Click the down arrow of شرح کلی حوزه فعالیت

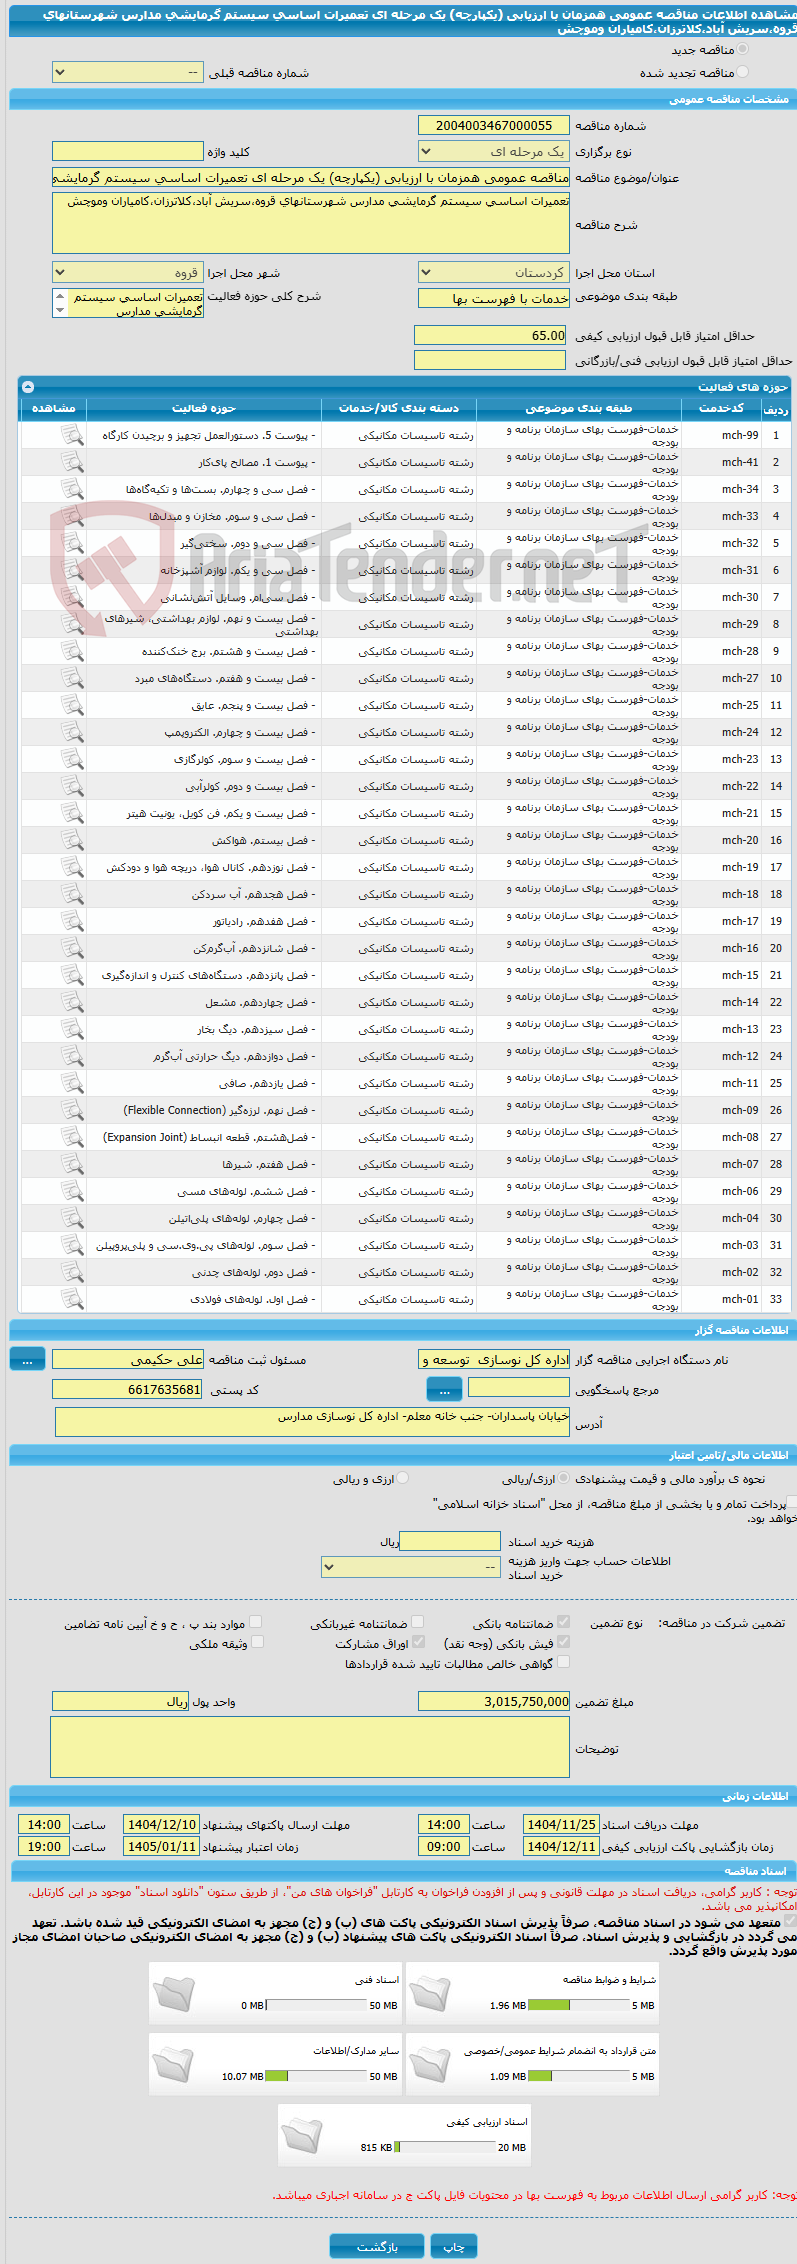pyautogui.click(x=60, y=311)
